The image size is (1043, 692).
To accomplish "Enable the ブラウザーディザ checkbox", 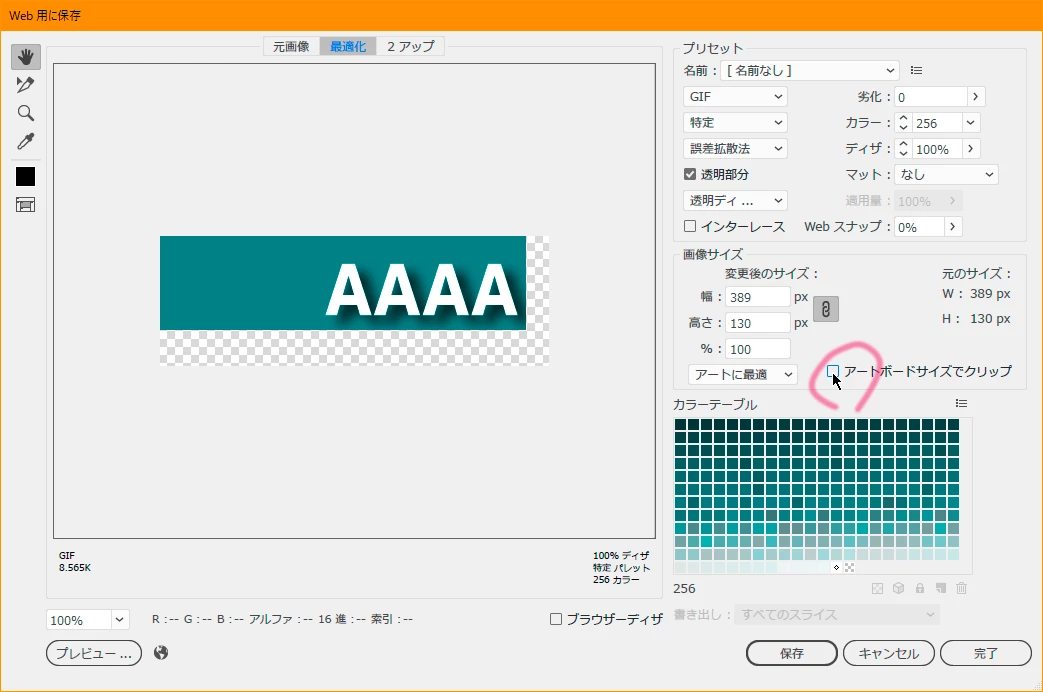I will click(556, 619).
